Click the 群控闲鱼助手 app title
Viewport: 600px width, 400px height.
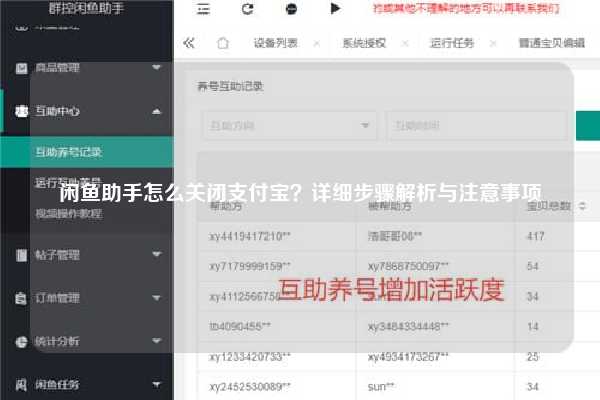click(x=86, y=8)
